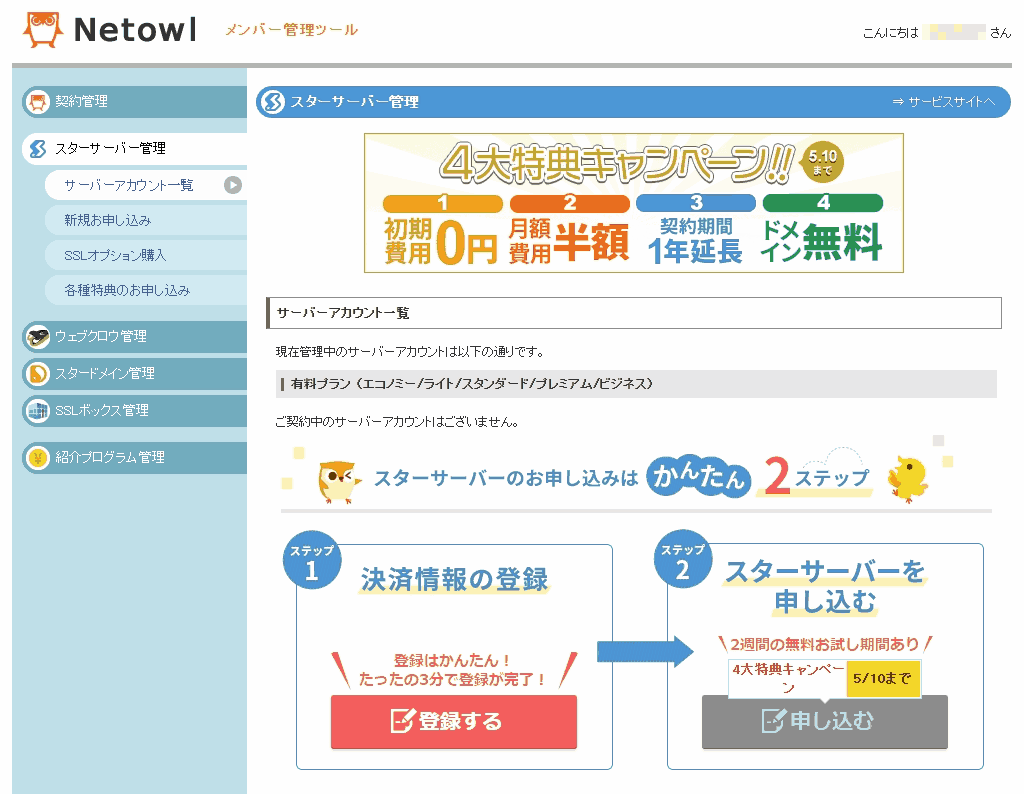Follow the ⇒ サービスサイトへ link

pos(944,102)
